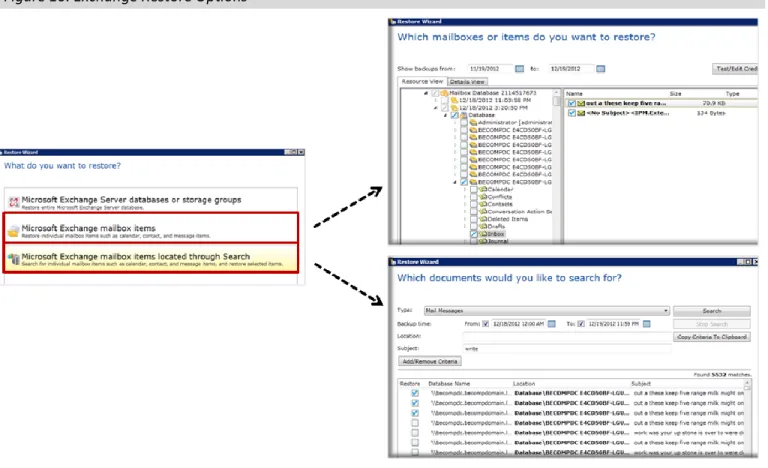This screenshot has height=468, width=768.
Task: Open calendar picker for Show backups to date
Action: pyautogui.click(x=600, y=69)
